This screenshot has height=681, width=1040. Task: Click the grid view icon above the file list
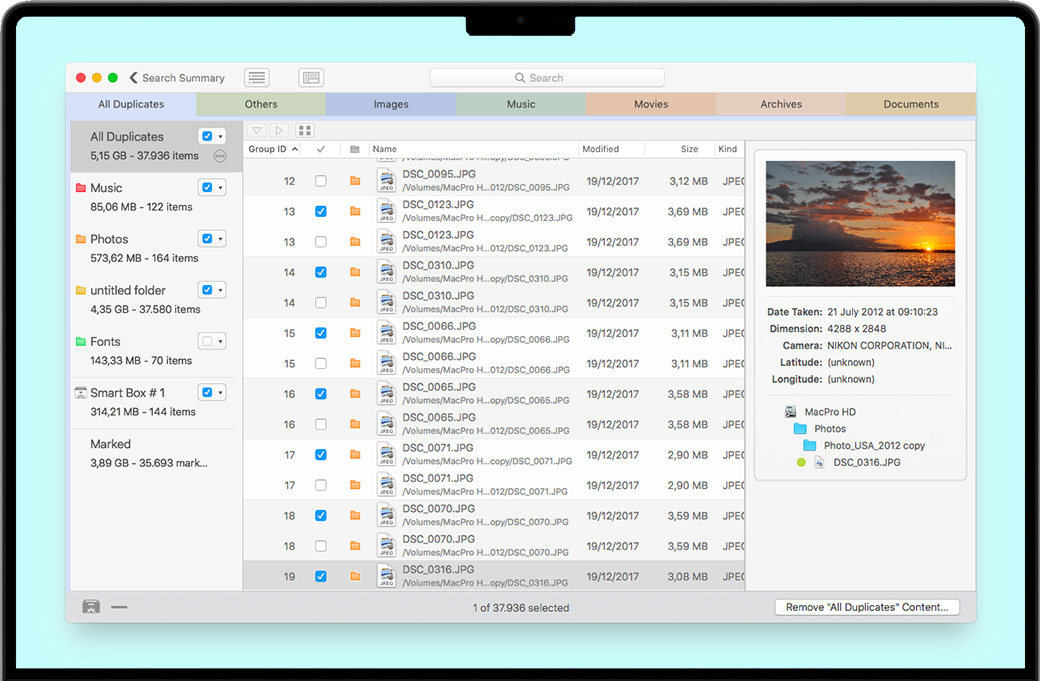[305, 131]
